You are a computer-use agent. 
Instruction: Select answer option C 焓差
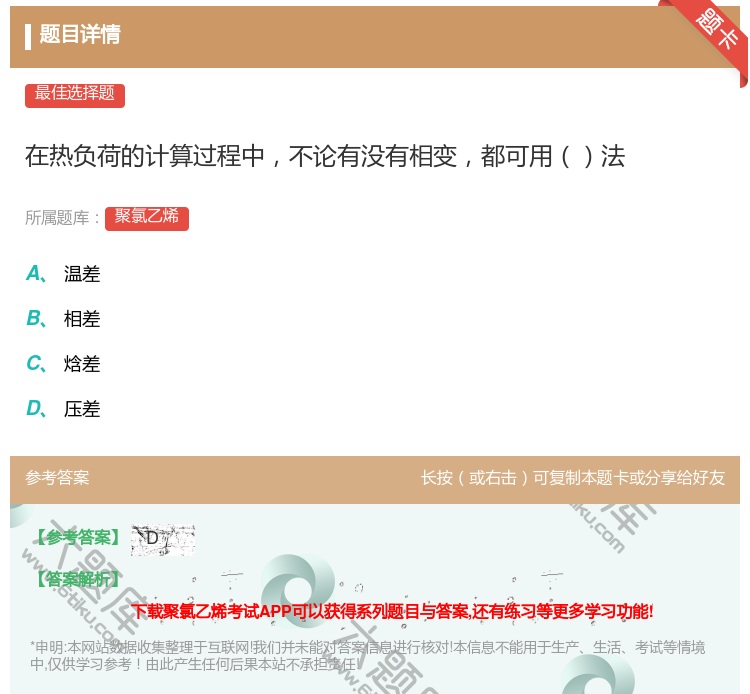[63, 364]
